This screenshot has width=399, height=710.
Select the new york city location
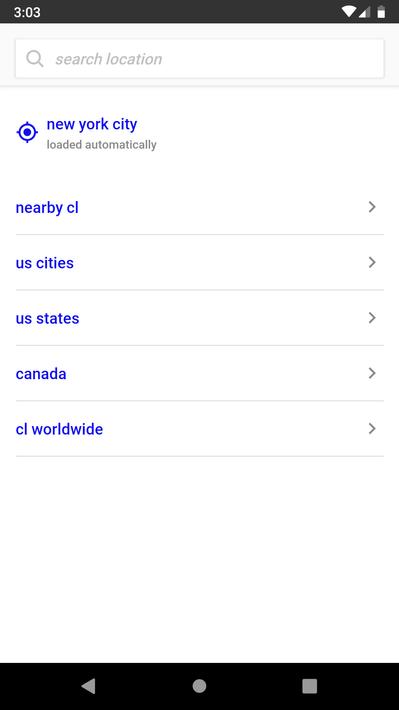pyautogui.click(x=92, y=124)
